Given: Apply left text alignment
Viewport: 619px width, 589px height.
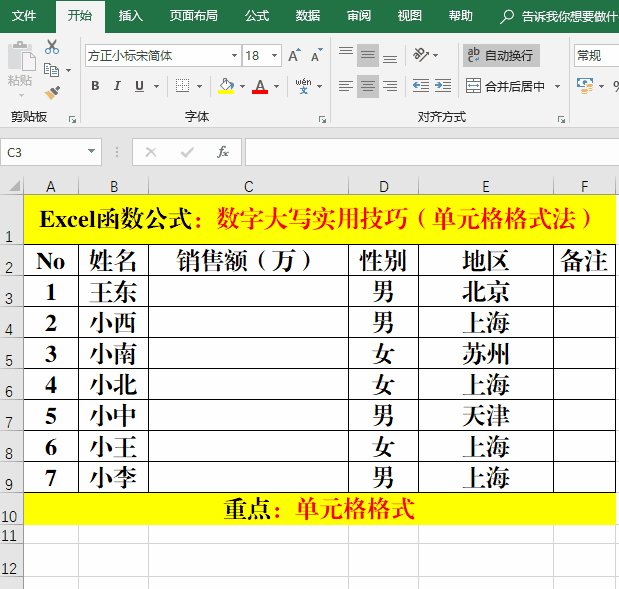Looking at the screenshot, I should [x=346, y=86].
